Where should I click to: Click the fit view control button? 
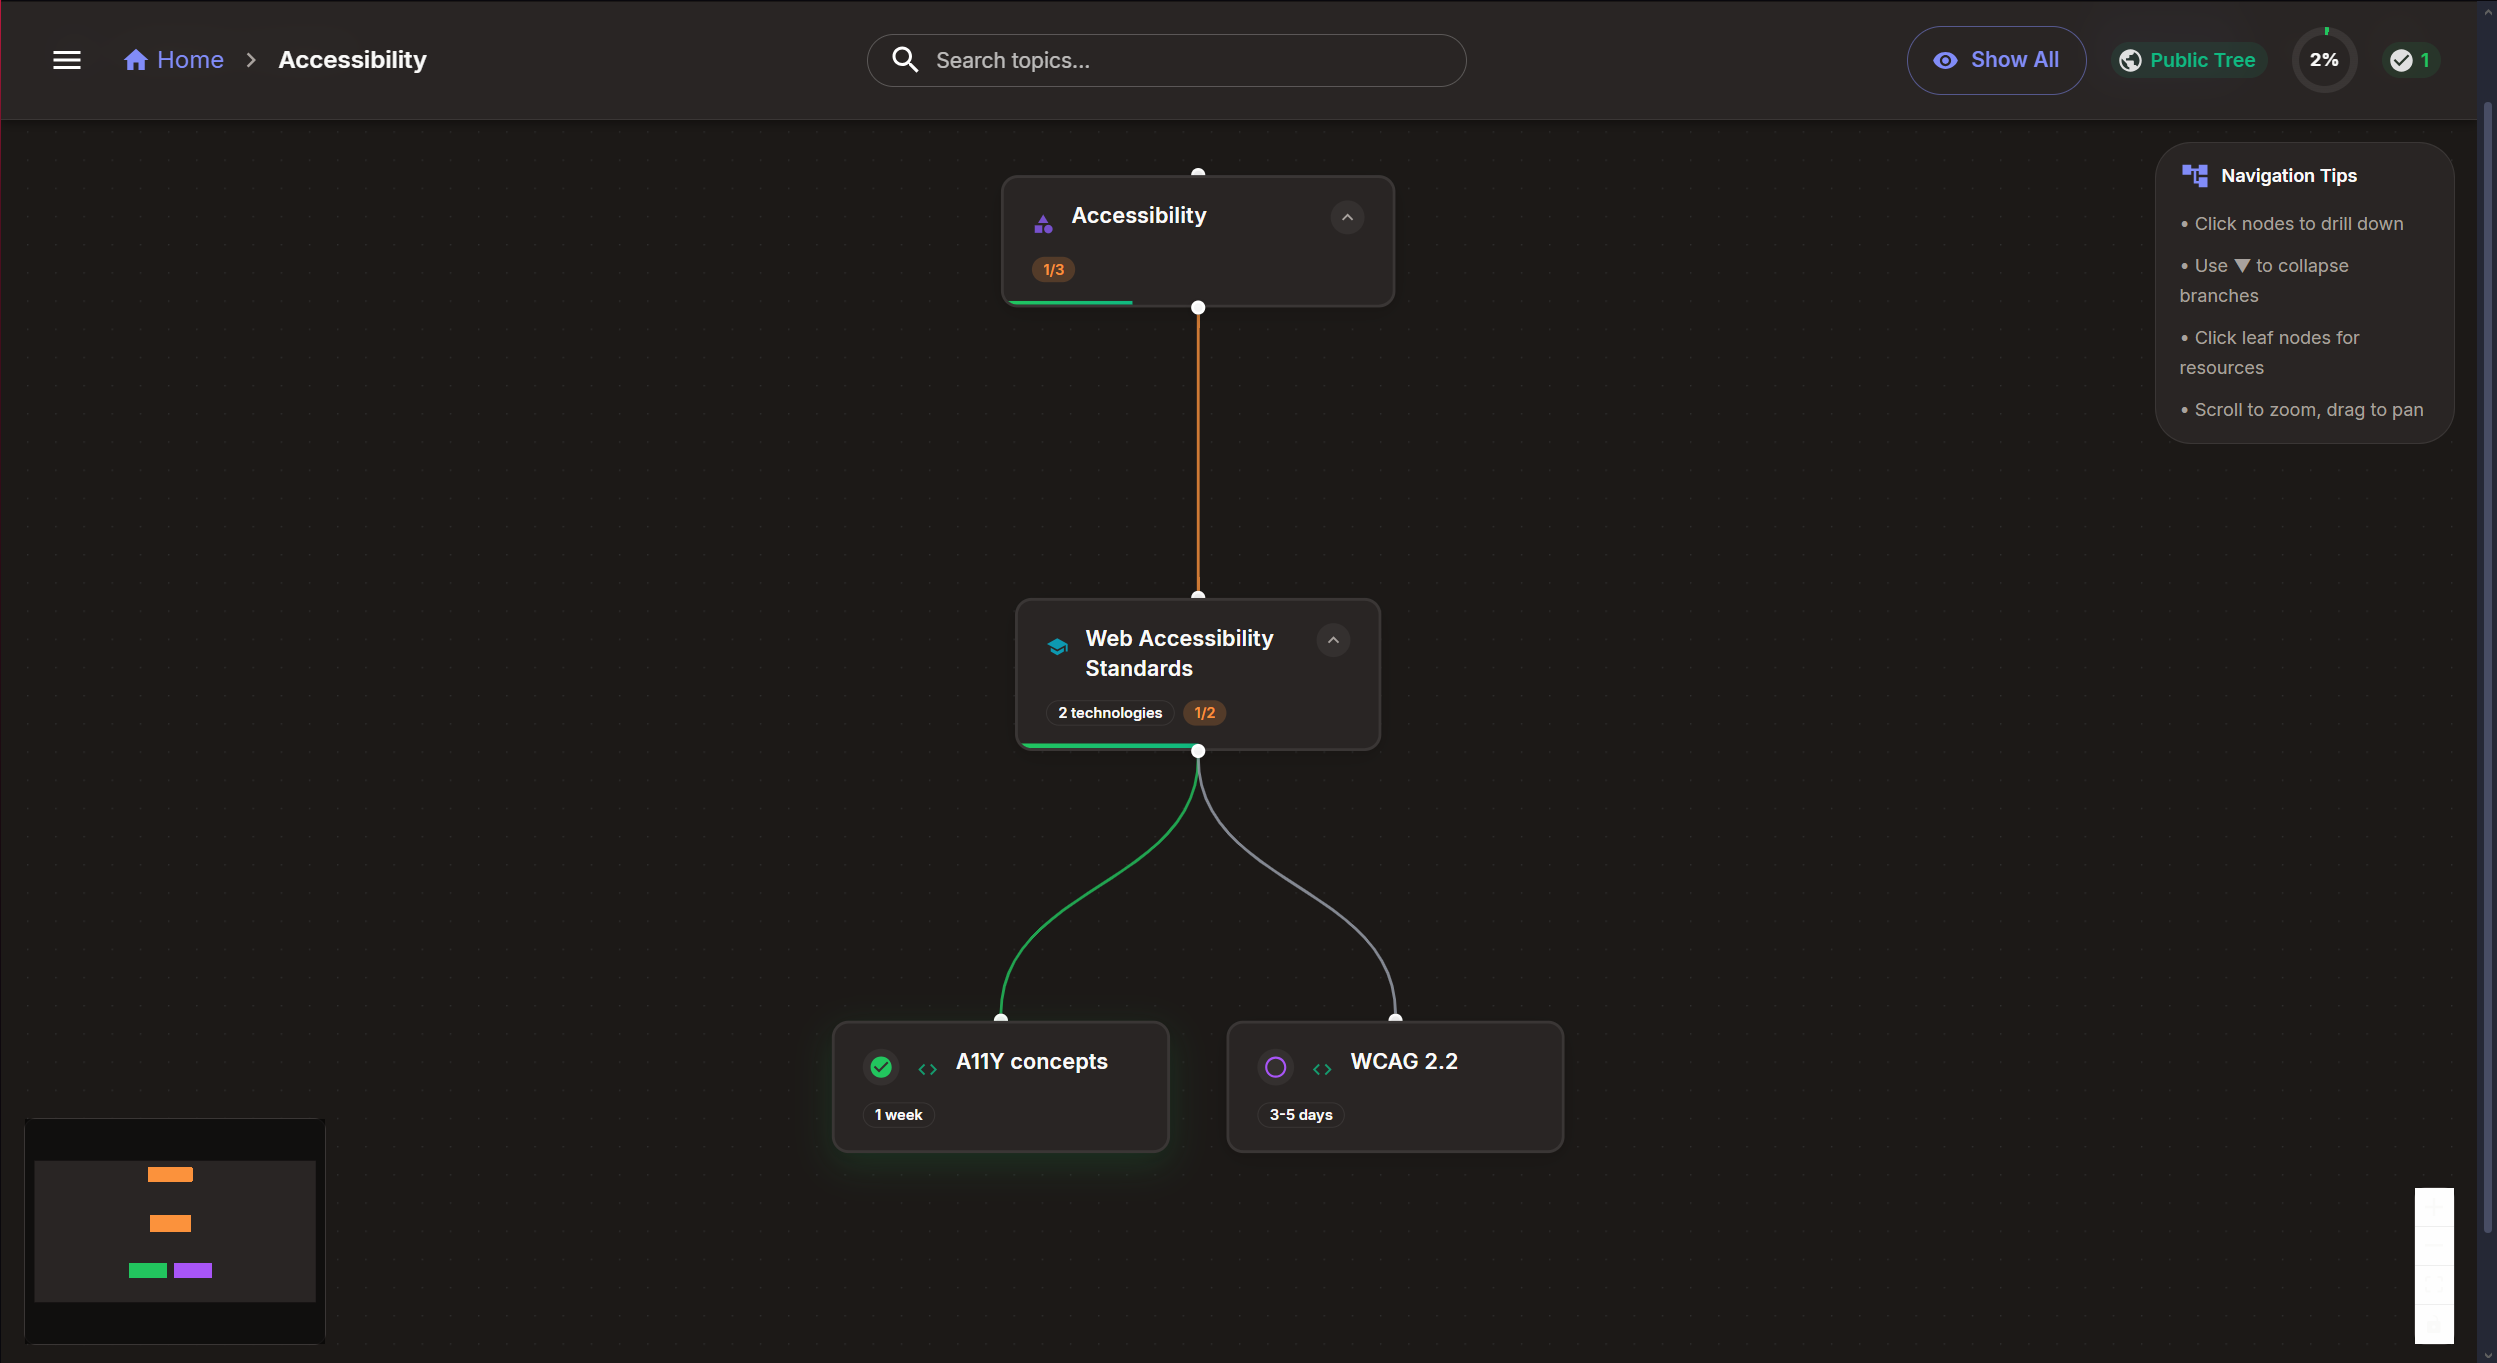2434,1285
